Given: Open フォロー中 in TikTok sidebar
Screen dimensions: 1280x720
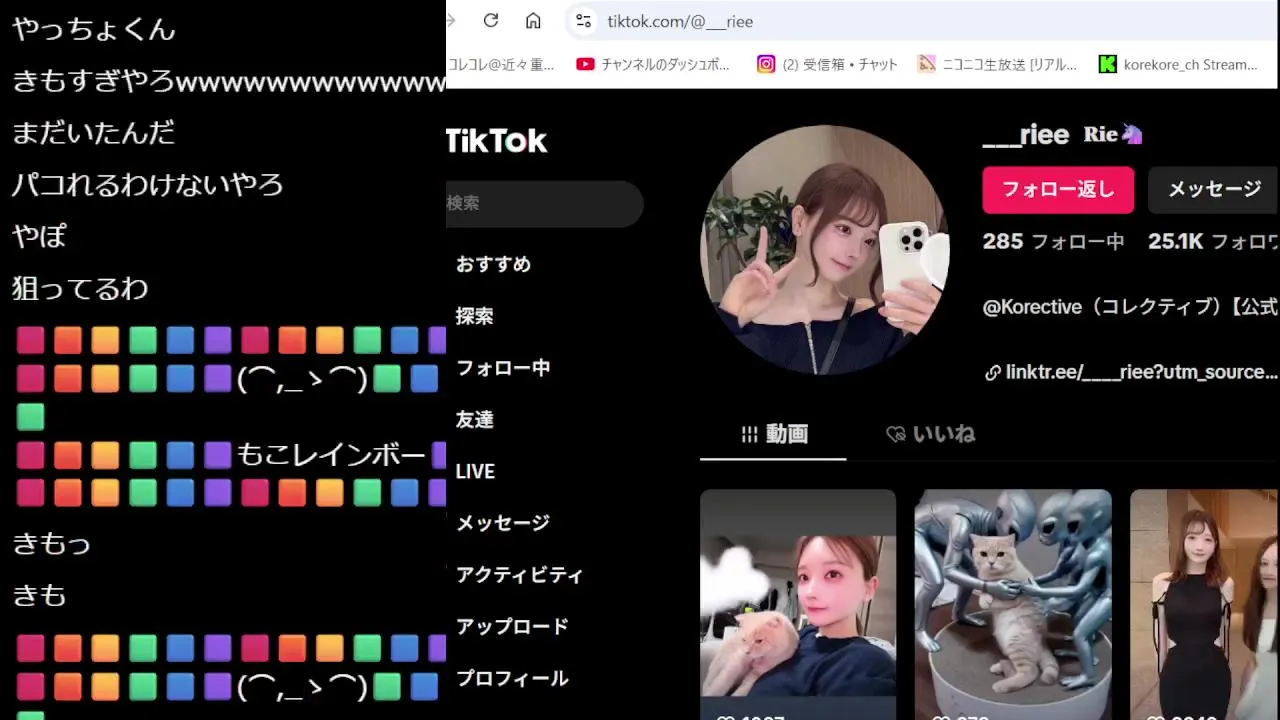Looking at the screenshot, I should click(x=503, y=368).
